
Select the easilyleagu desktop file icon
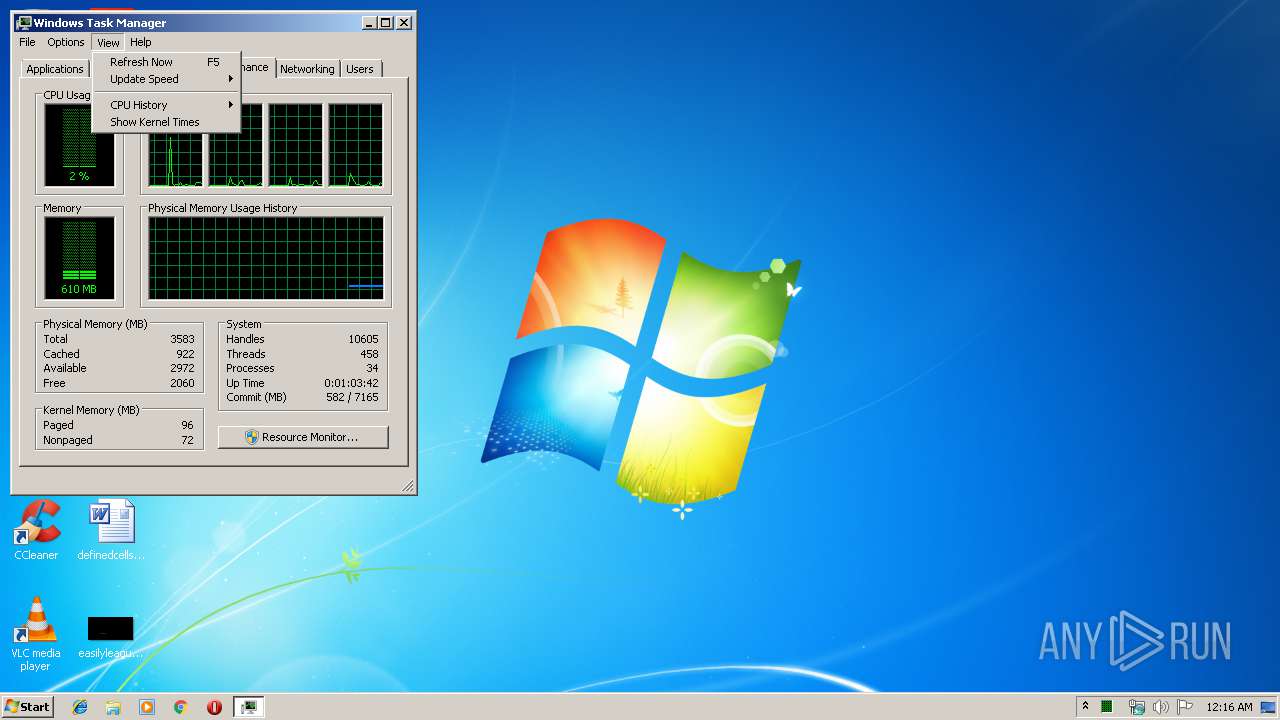(x=111, y=636)
